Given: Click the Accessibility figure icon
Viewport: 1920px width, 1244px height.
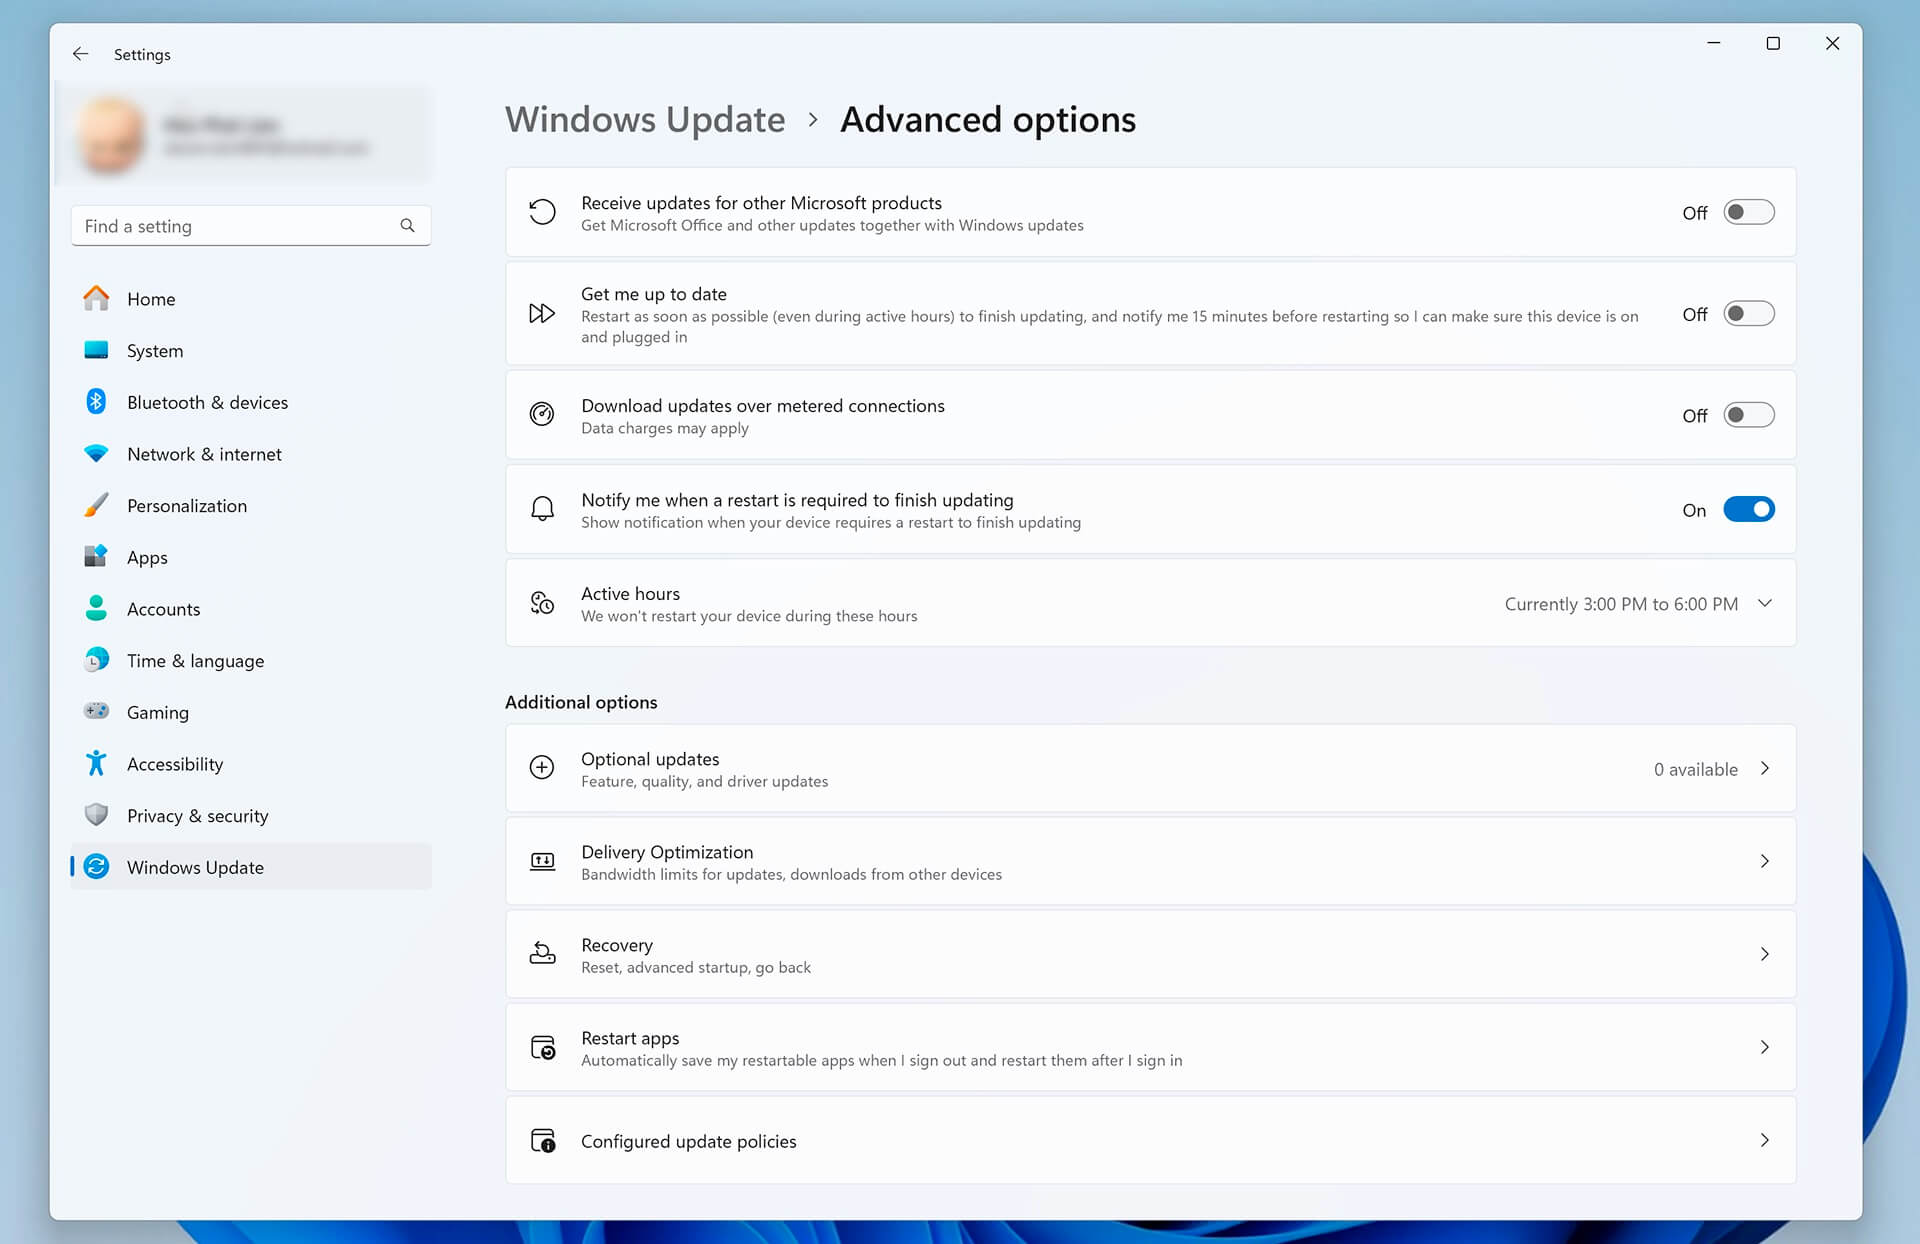Looking at the screenshot, I should (96, 763).
